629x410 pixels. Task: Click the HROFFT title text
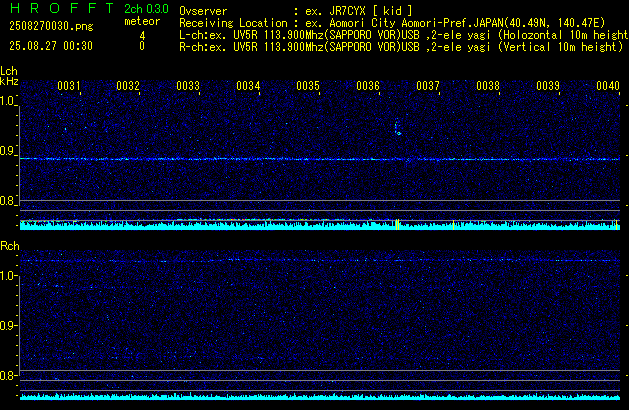pyautogui.click(x=62, y=8)
